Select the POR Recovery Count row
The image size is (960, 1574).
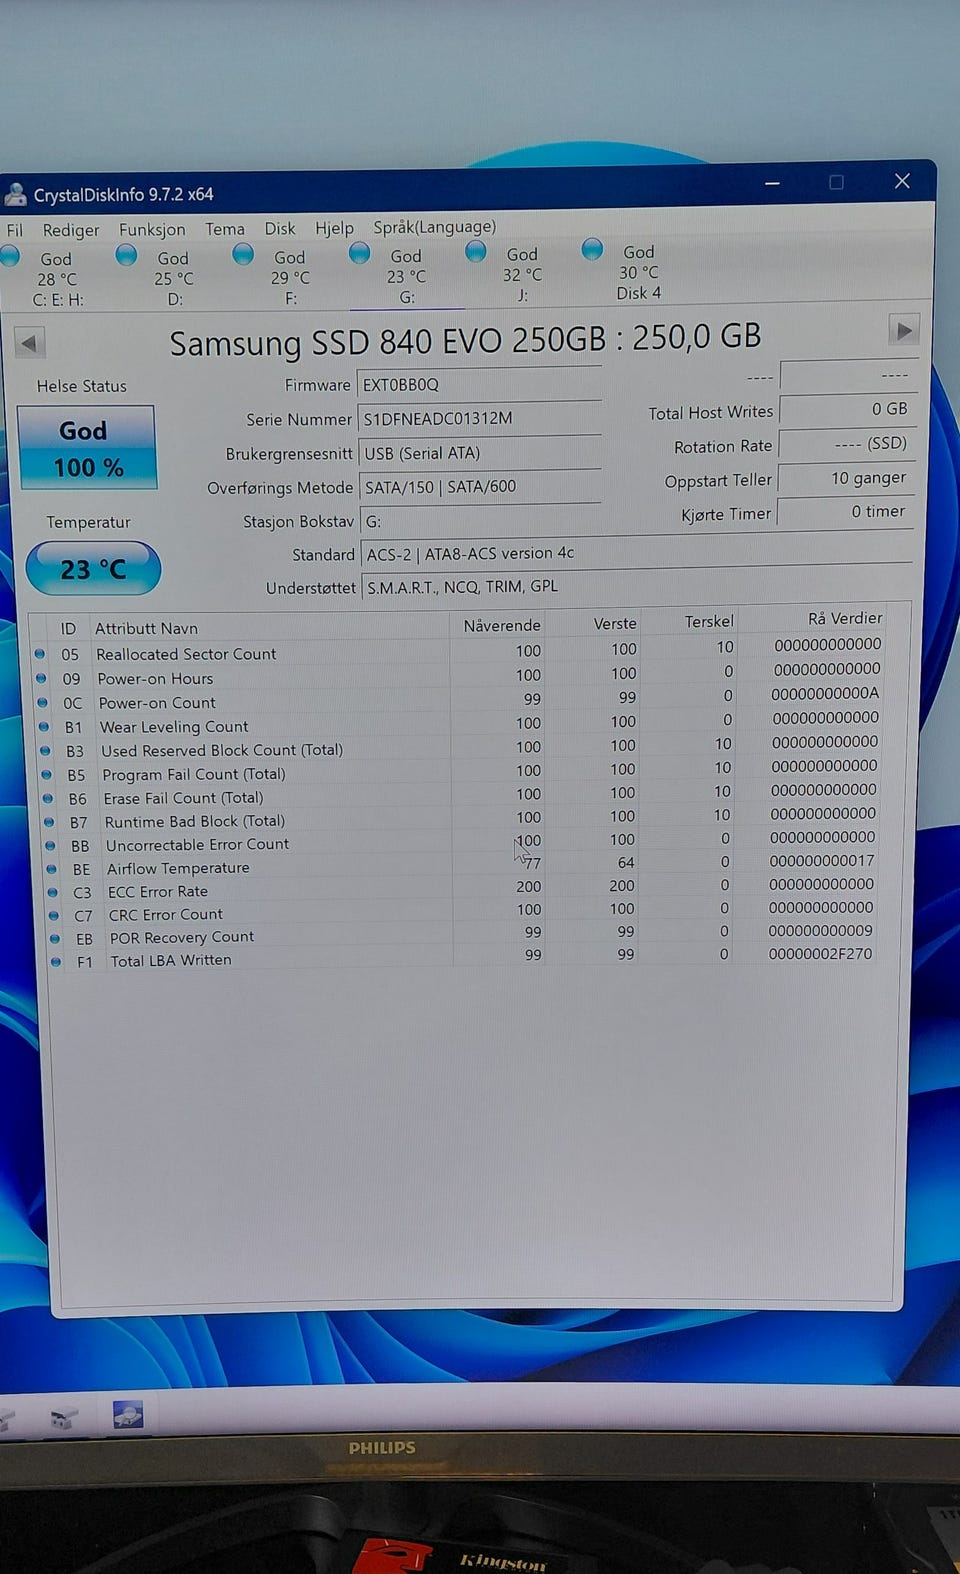[463, 935]
